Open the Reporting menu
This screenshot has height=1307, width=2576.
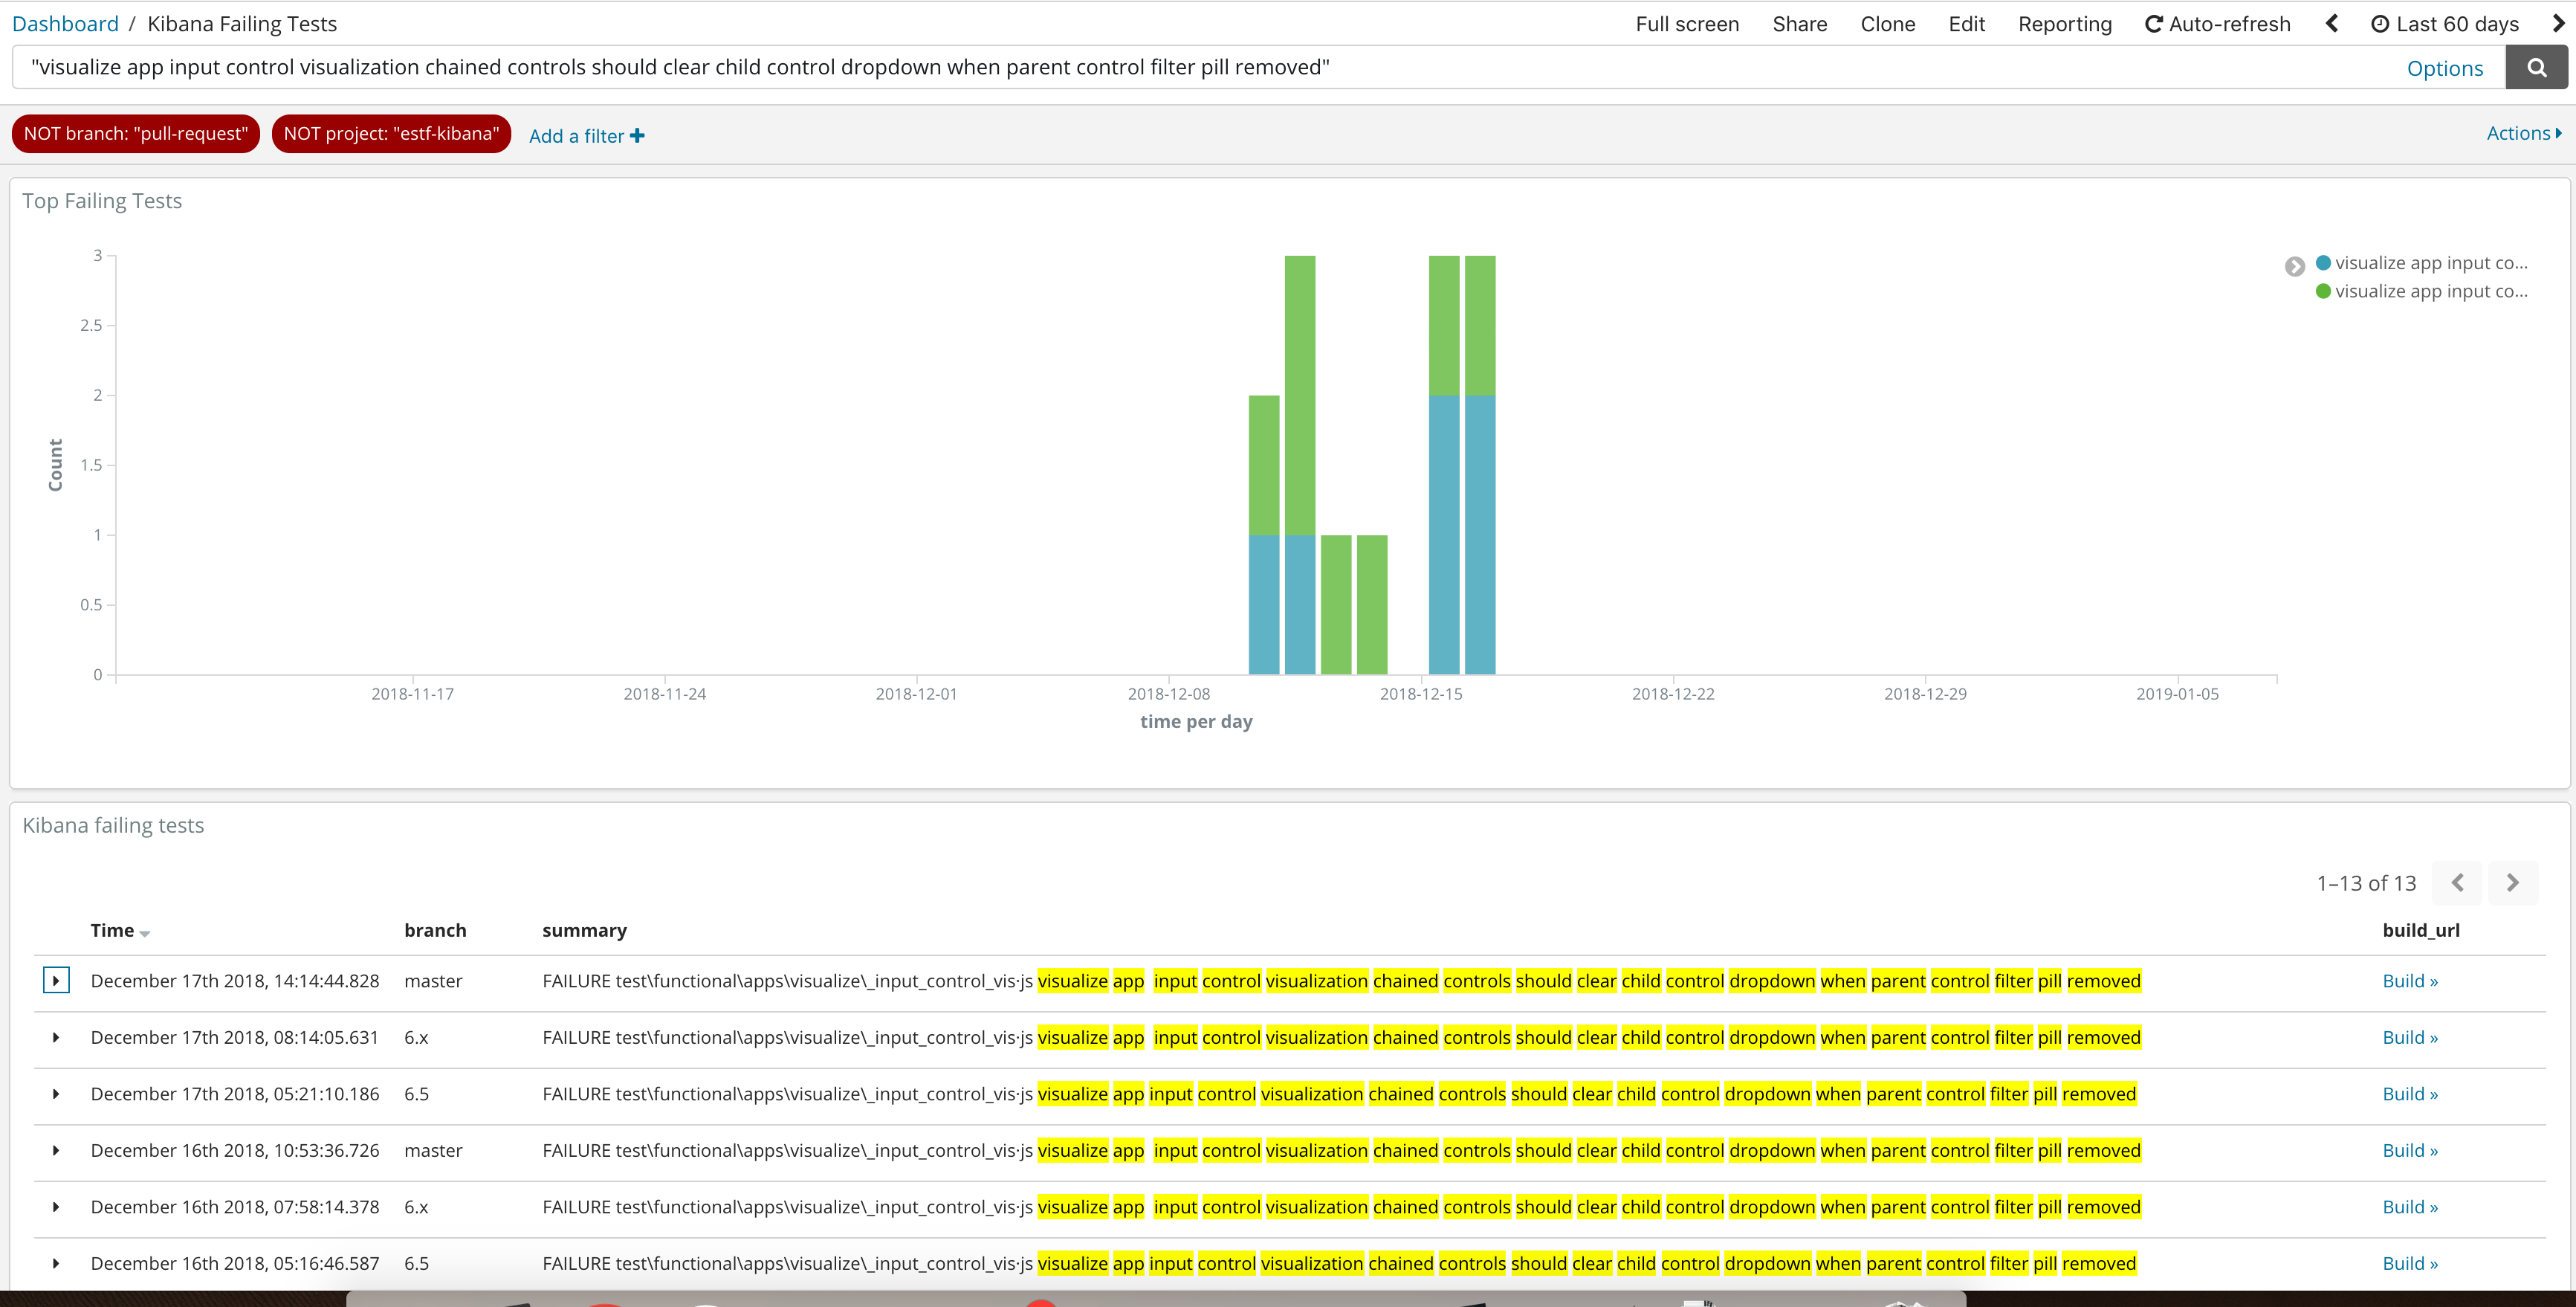tap(2064, 24)
